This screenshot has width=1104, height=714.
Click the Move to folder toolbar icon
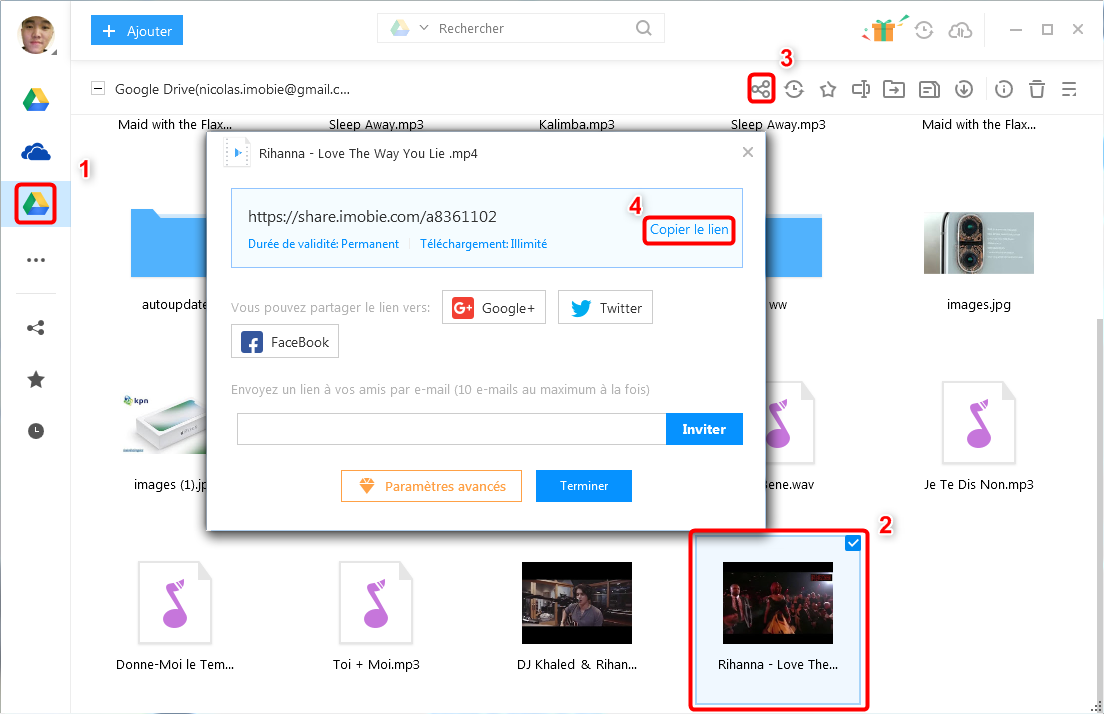[x=894, y=89]
